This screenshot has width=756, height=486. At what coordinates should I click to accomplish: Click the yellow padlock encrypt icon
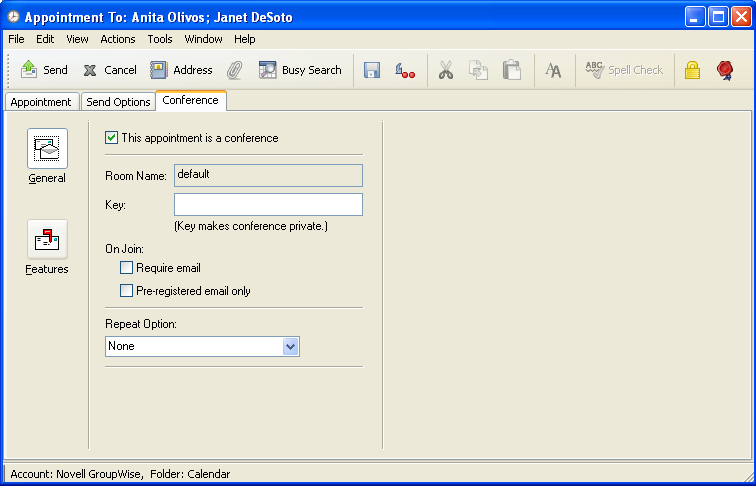coord(692,70)
